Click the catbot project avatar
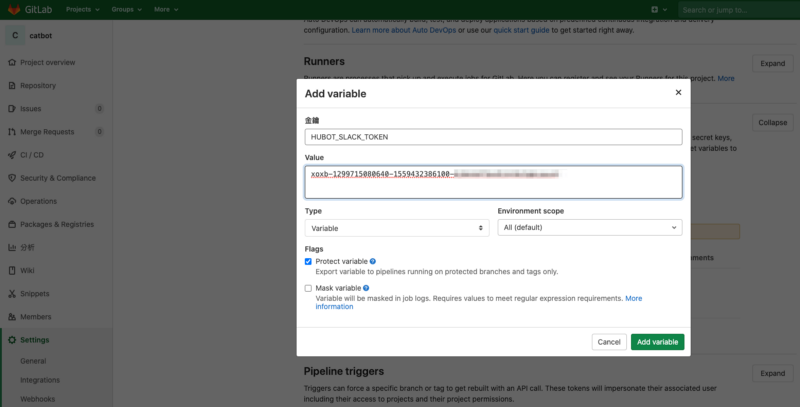The image size is (800, 407). [15, 36]
